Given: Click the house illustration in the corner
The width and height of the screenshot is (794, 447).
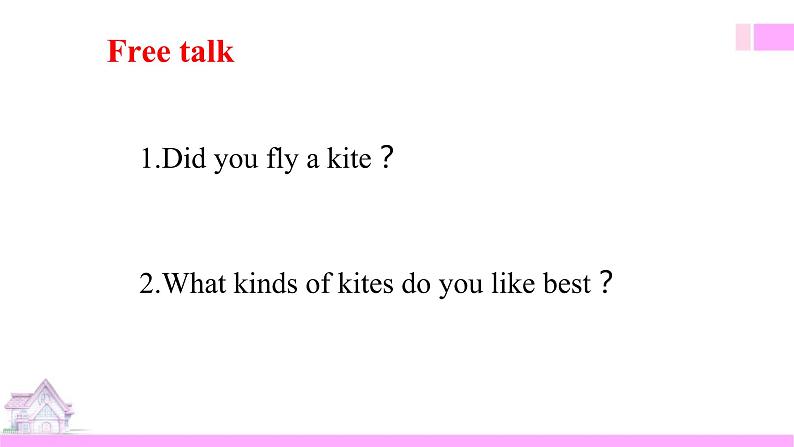Looking at the screenshot, I should coord(39,407).
